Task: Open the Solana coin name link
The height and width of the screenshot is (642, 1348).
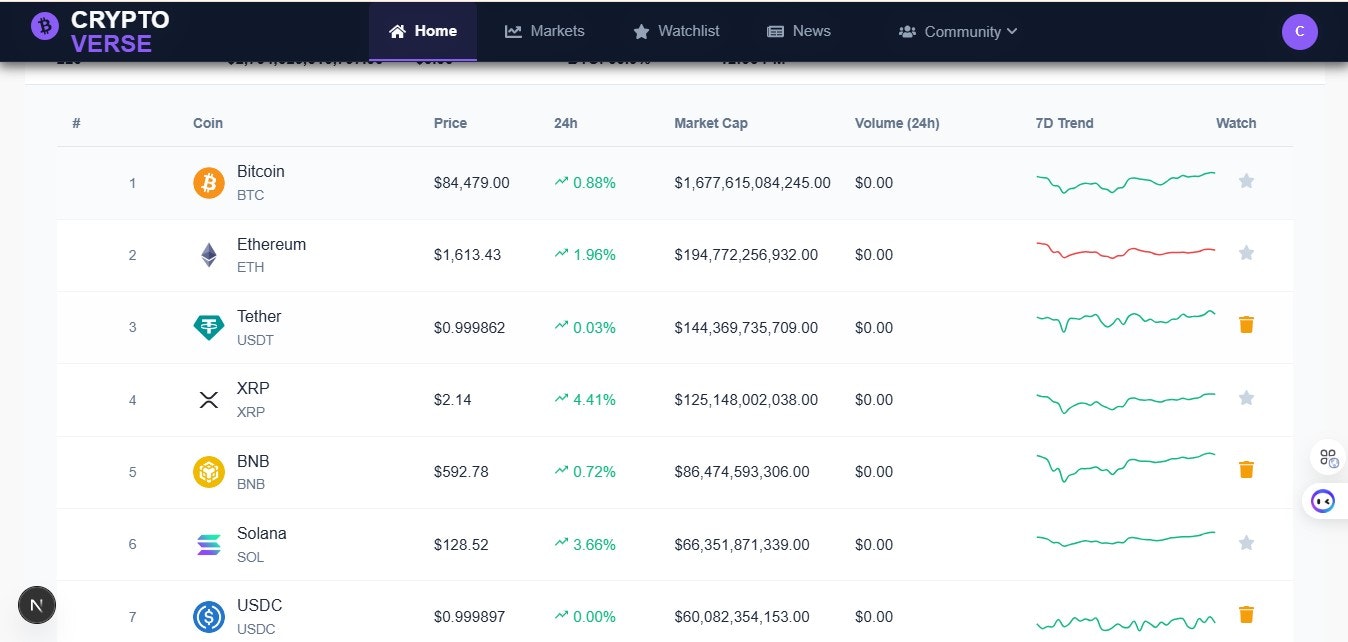Action: pyautogui.click(x=262, y=533)
